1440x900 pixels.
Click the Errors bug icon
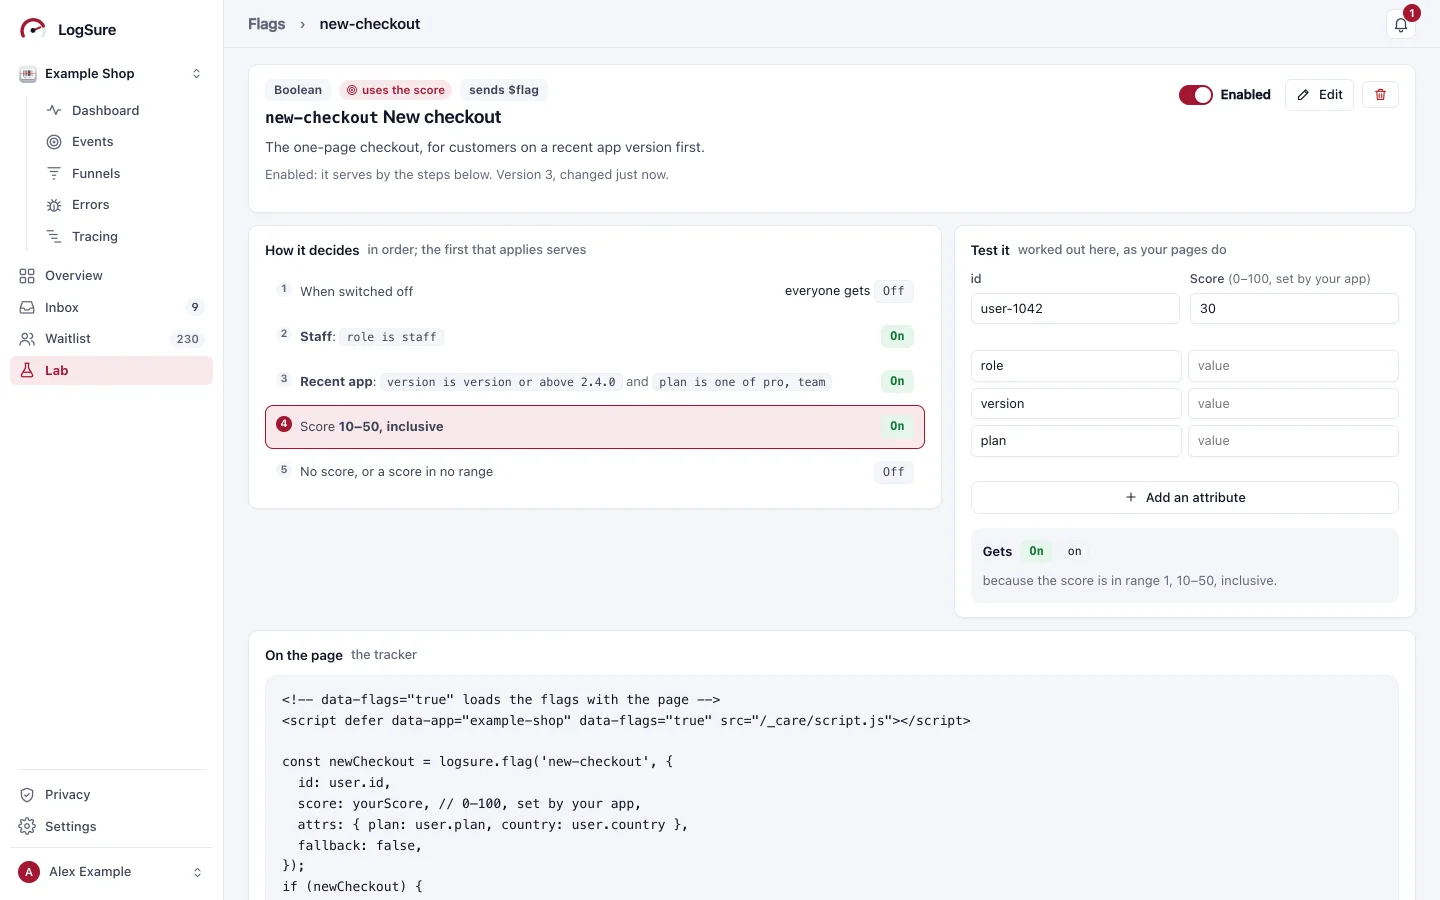click(x=54, y=205)
